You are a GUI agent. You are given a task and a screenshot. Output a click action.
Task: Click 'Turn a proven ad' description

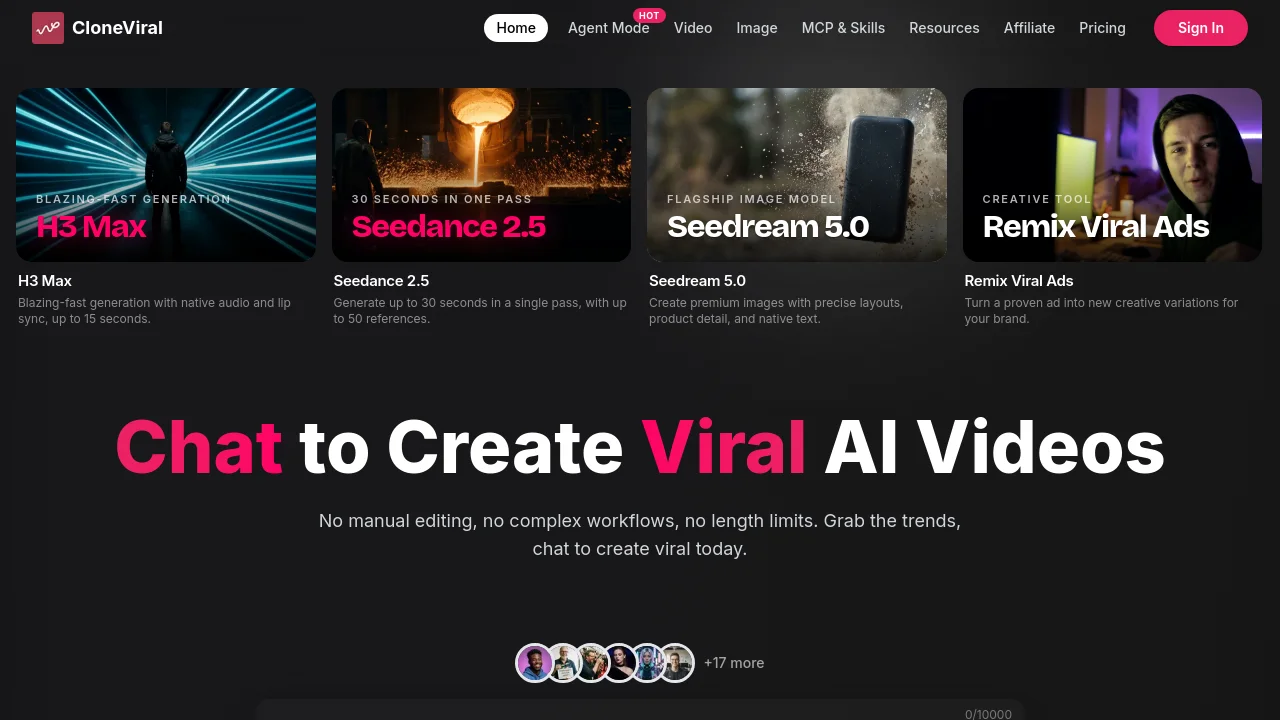coord(1101,311)
